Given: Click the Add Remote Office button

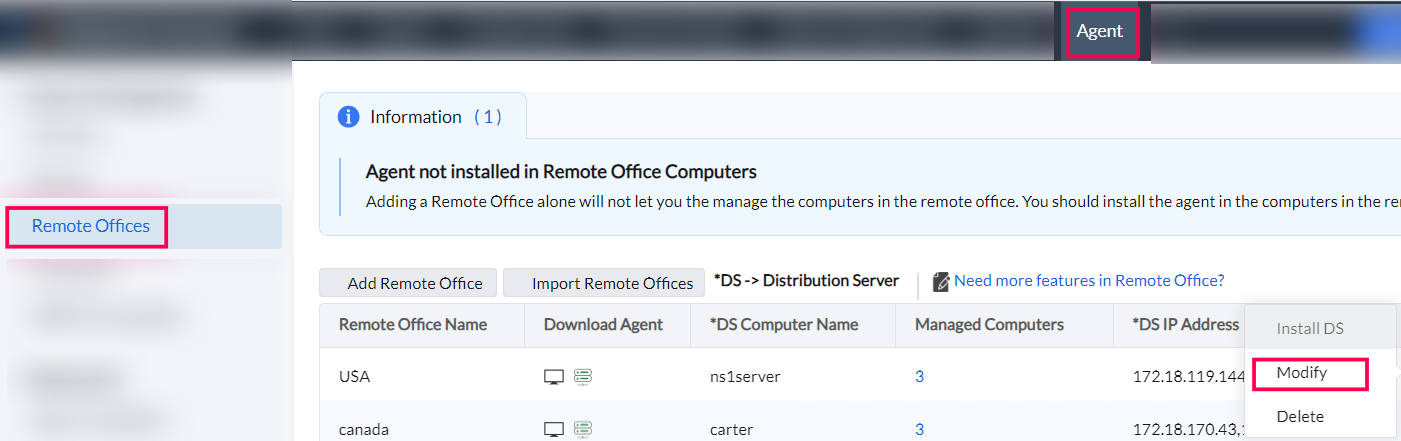Looking at the screenshot, I should coord(414,283).
